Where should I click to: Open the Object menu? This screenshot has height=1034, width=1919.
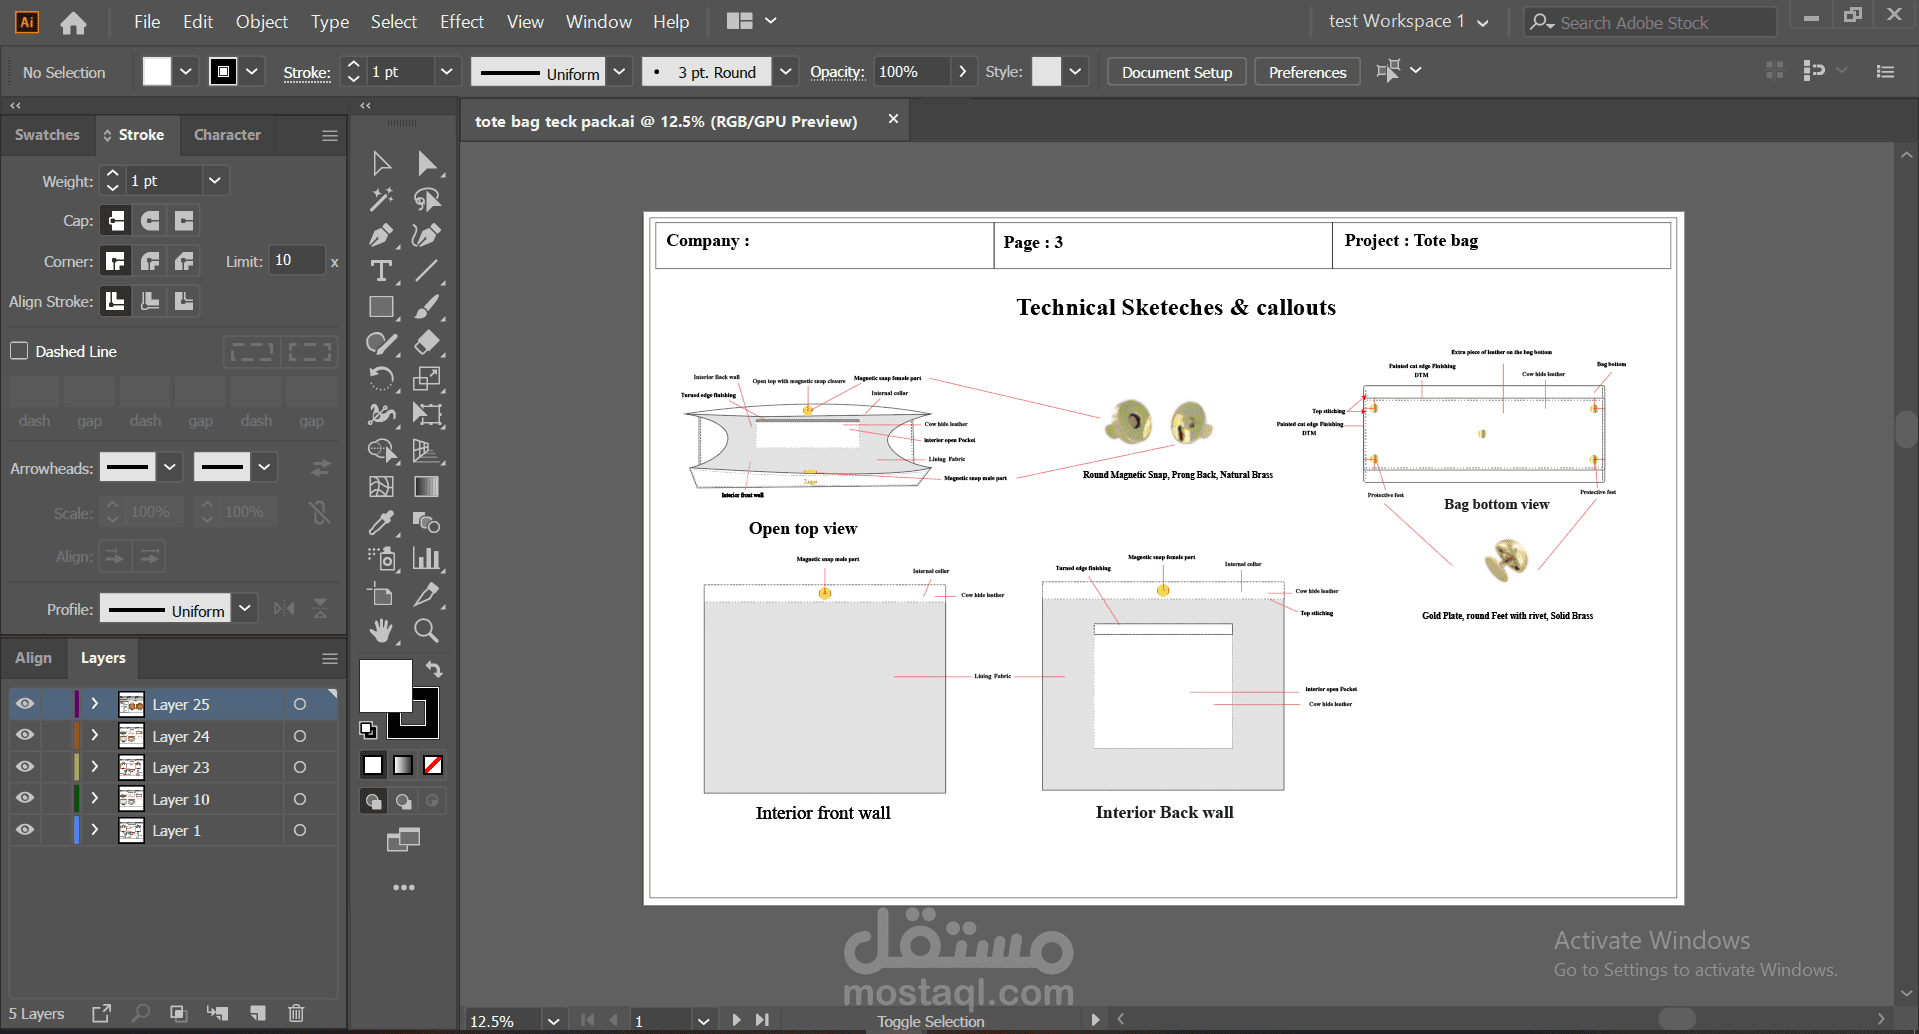point(261,21)
